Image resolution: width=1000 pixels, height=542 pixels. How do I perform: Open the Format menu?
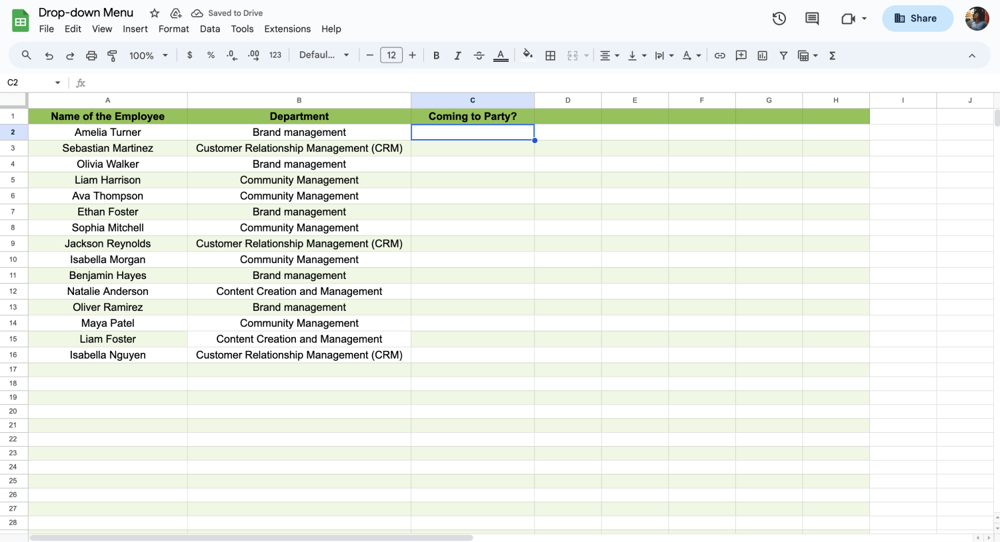(173, 29)
